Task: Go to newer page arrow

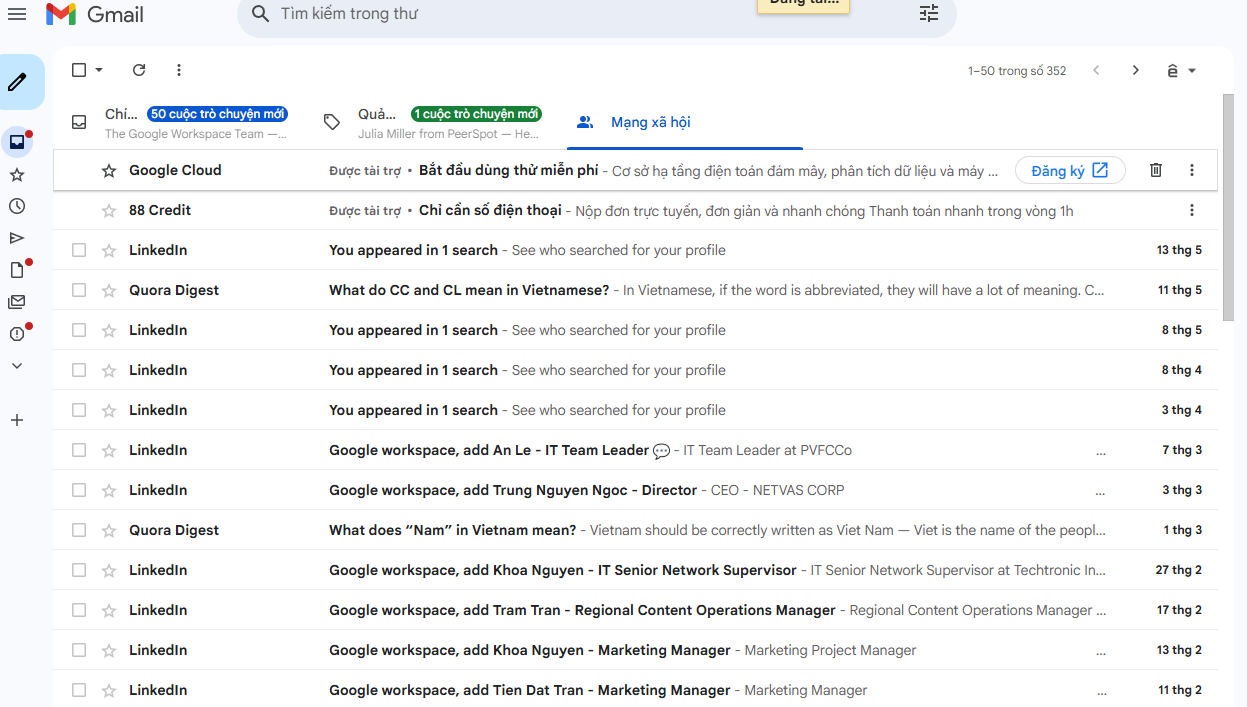Action: [x=1096, y=70]
